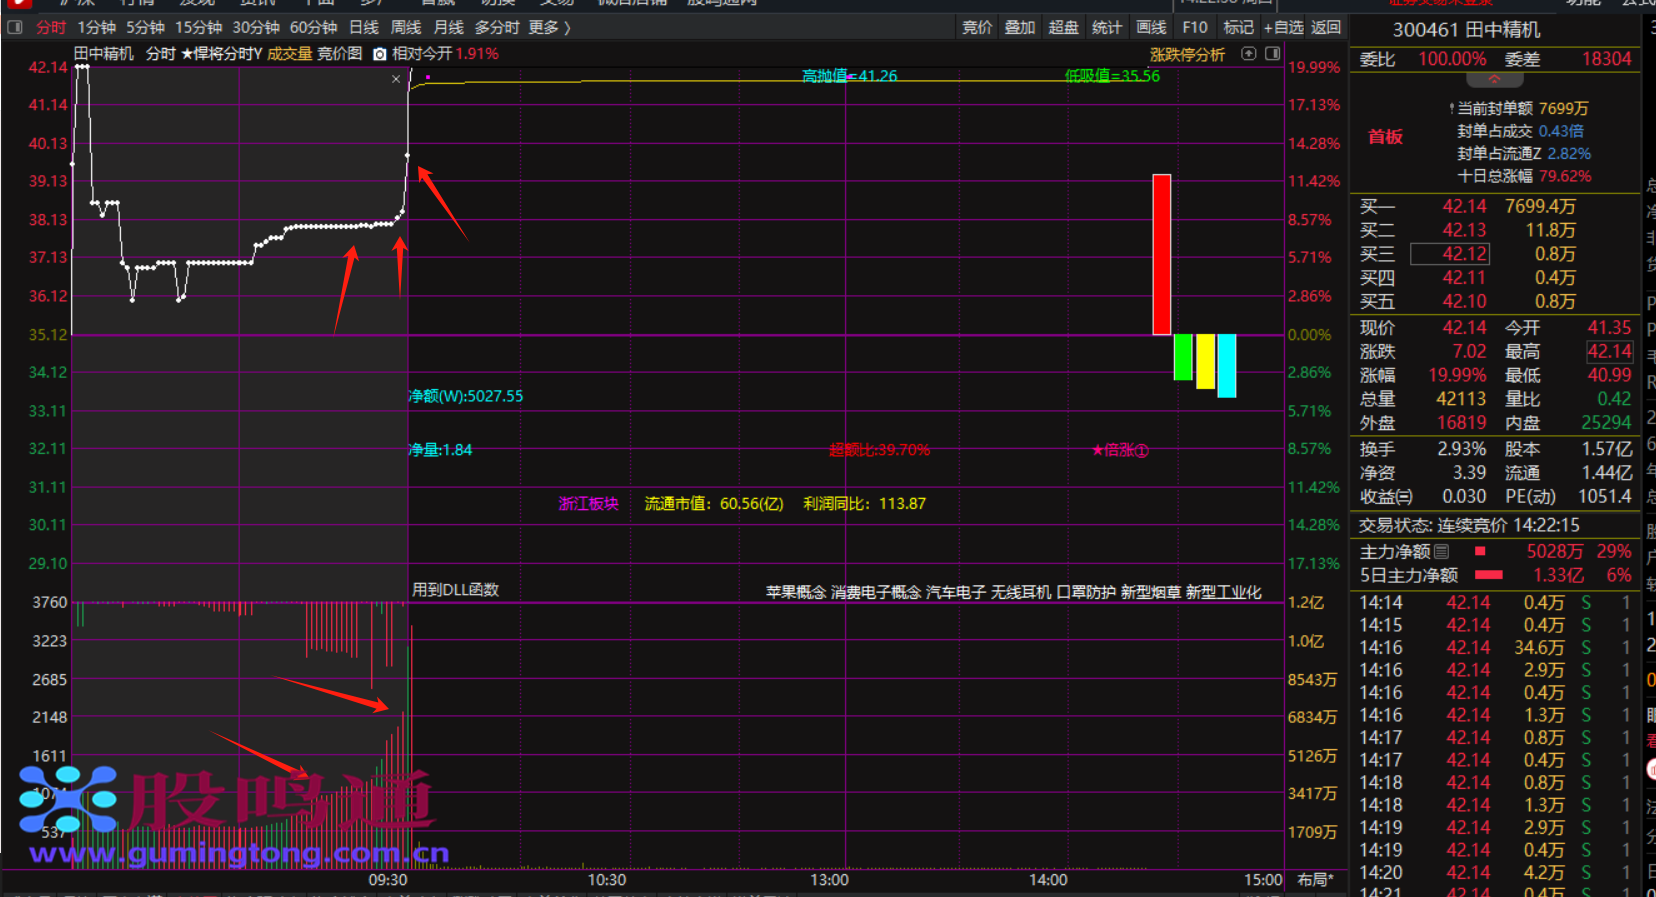Close the pre-market overlay with the X
Viewport: 1656px width, 897px height.
click(396, 79)
